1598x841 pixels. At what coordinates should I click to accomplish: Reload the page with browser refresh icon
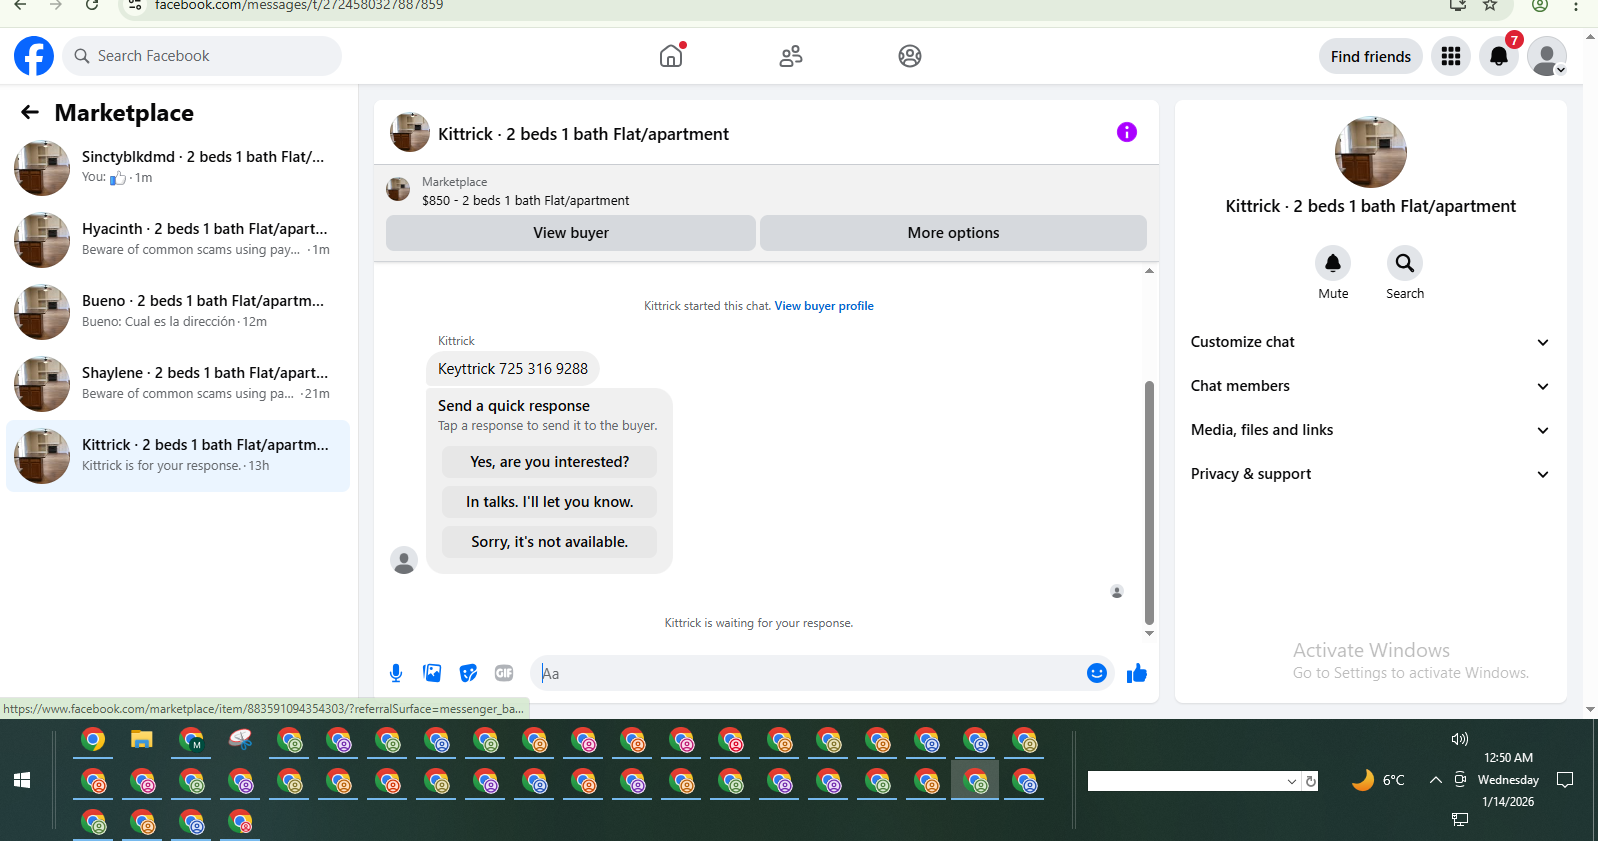(x=92, y=5)
